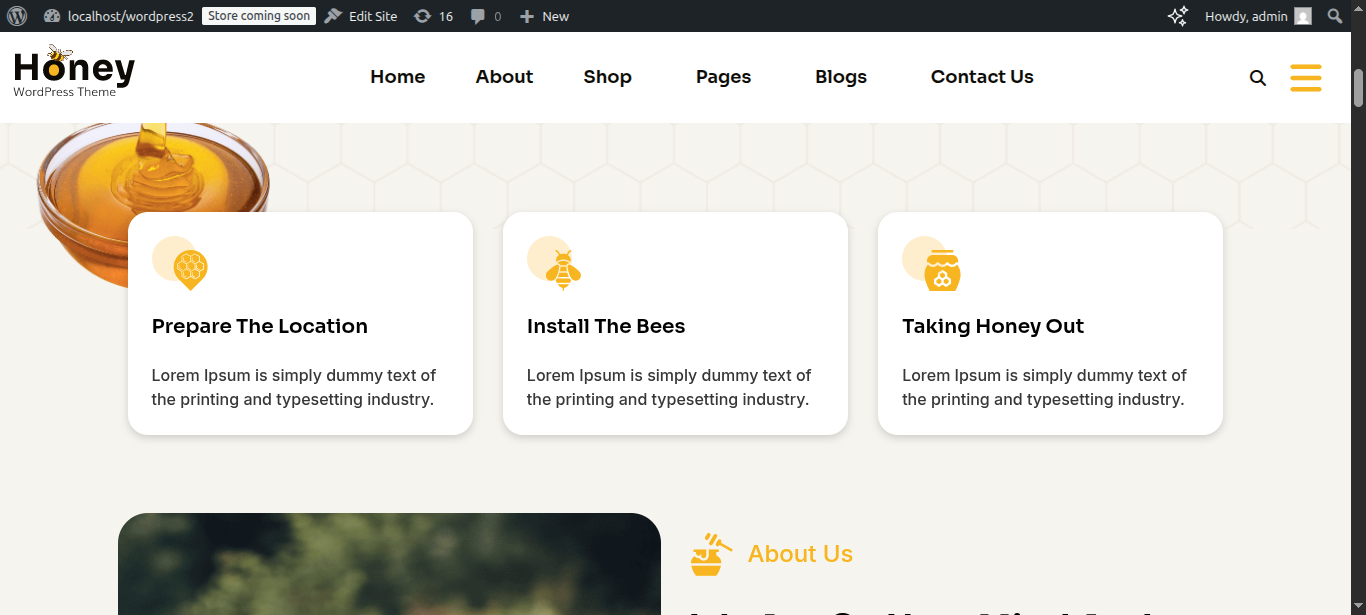Open the comments bubble in admin bar

[x=485, y=16]
